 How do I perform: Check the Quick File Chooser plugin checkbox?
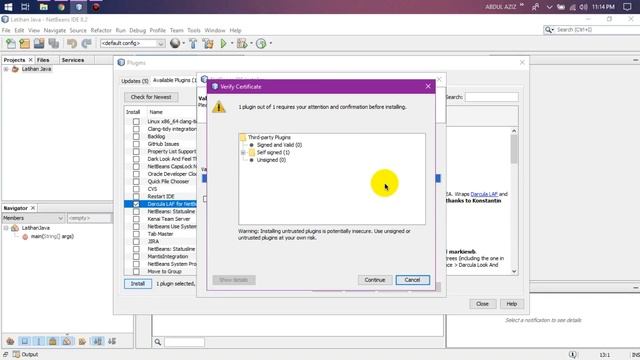click(x=136, y=182)
